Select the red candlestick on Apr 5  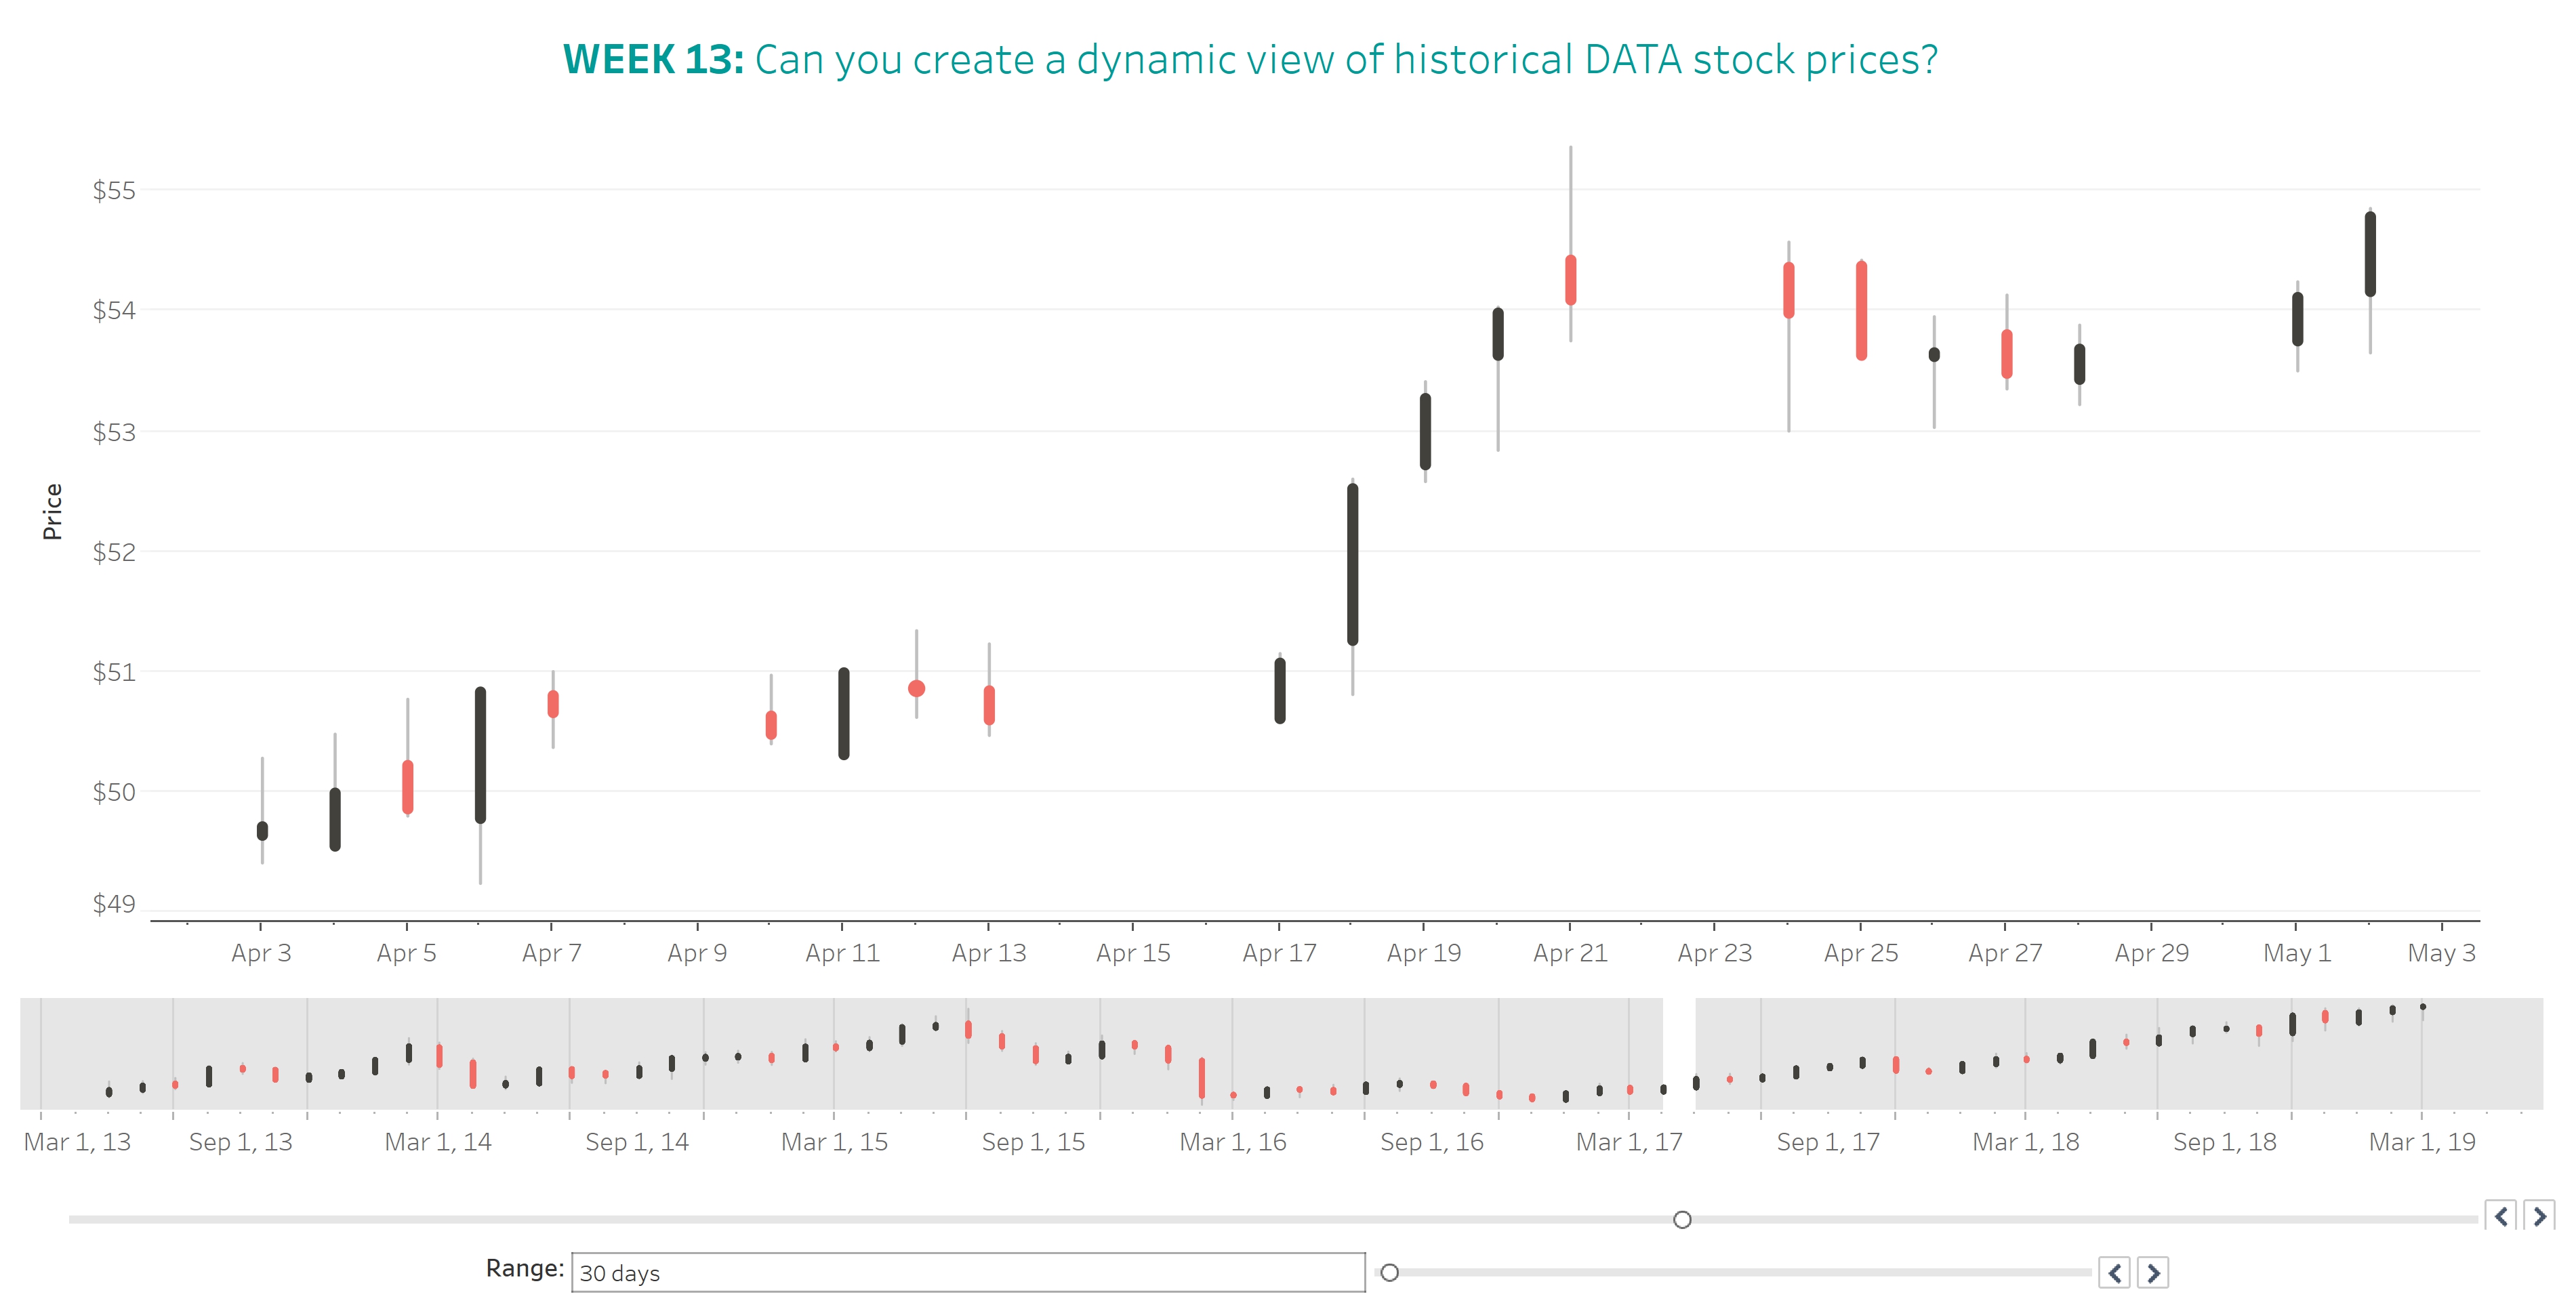click(x=407, y=787)
